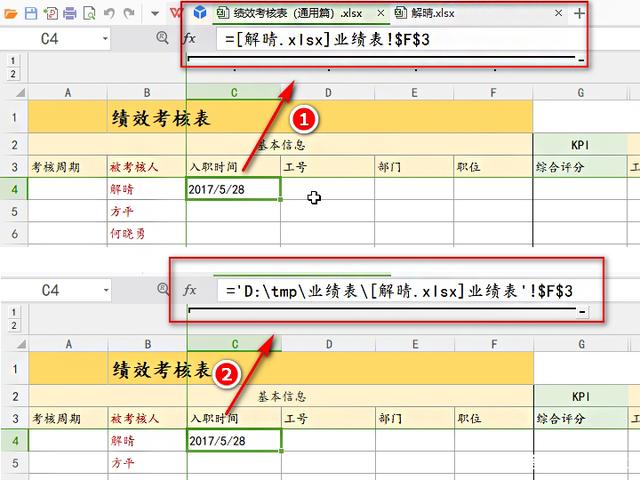Open name box dropdown arrow in lower screenshot
The image size is (640, 480).
tap(106, 290)
